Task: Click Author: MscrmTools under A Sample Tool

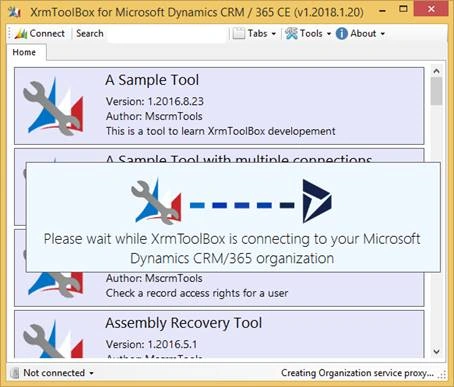Action: [154, 116]
